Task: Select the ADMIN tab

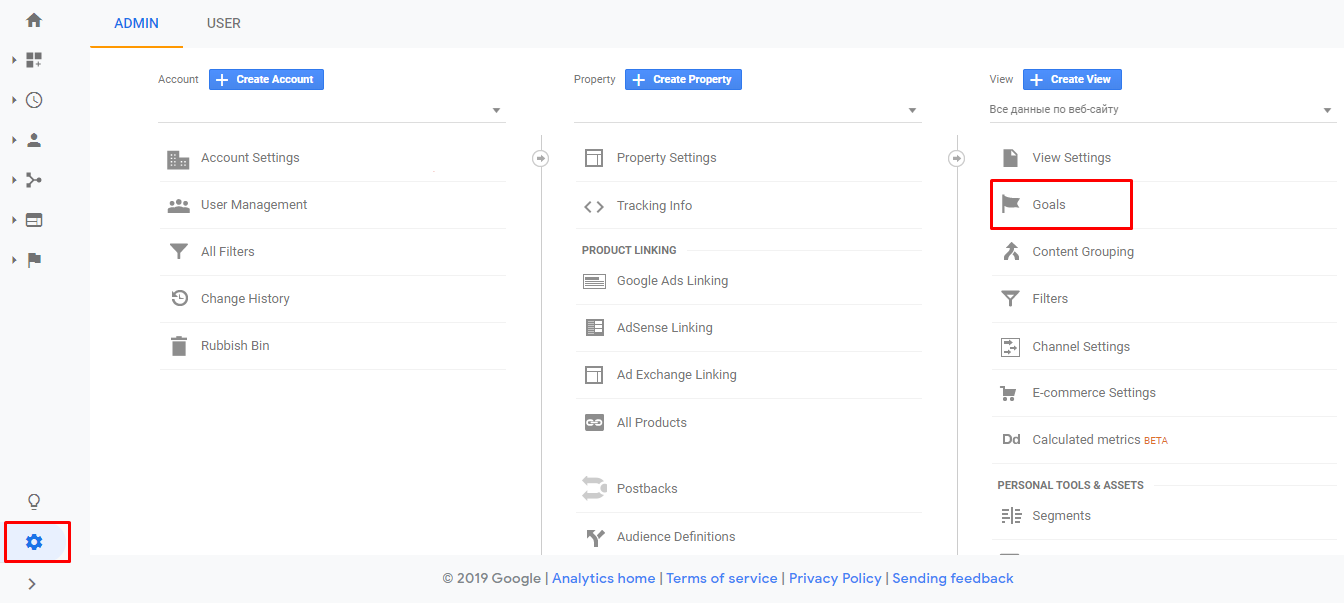Action: tap(136, 23)
